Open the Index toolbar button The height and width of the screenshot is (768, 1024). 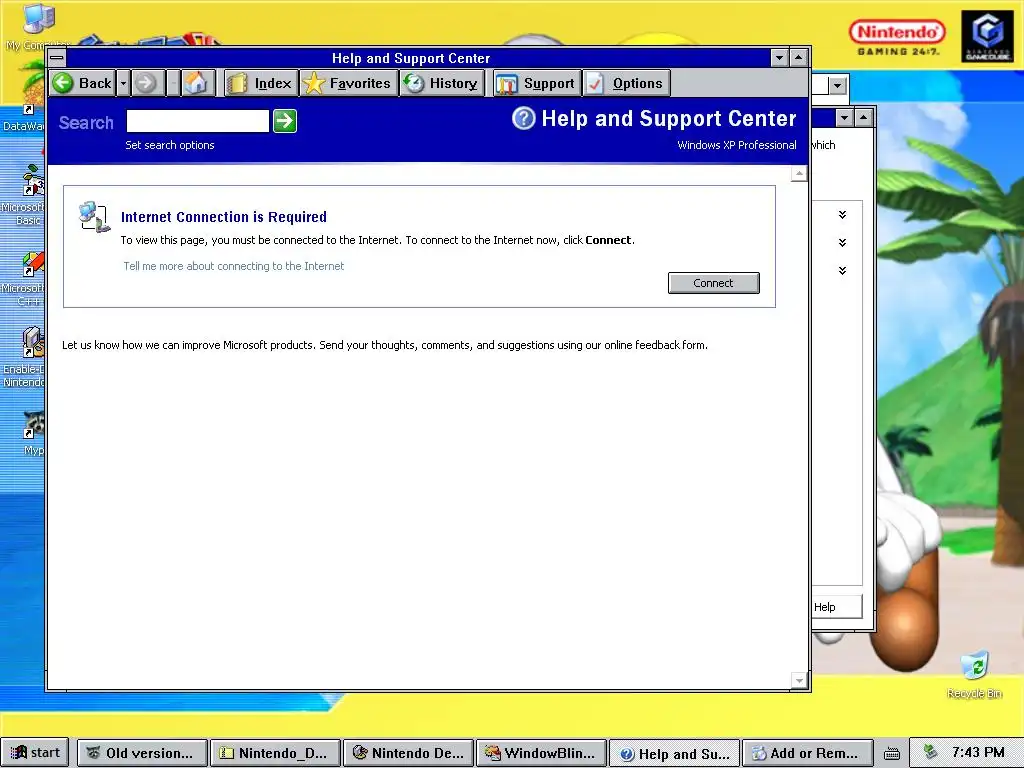(261, 83)
